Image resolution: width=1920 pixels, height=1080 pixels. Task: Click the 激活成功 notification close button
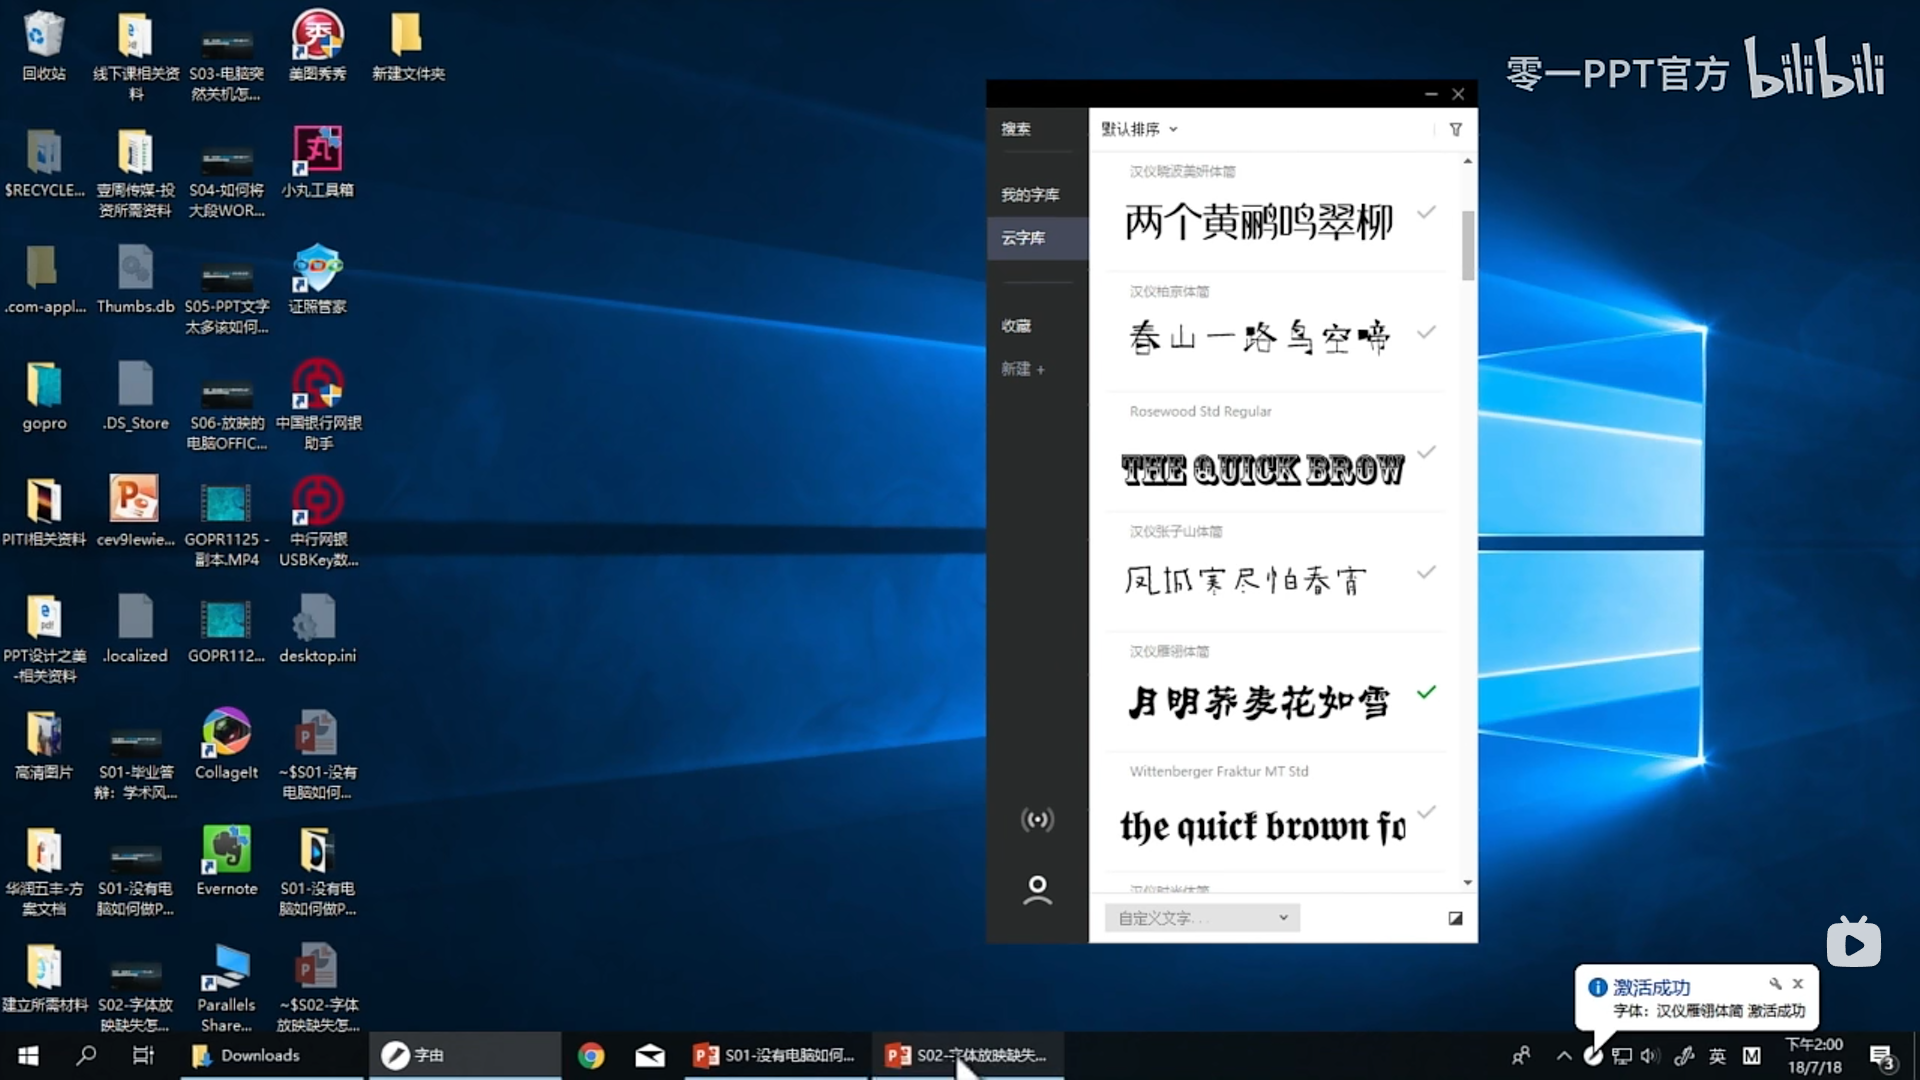coord(1796,985)
